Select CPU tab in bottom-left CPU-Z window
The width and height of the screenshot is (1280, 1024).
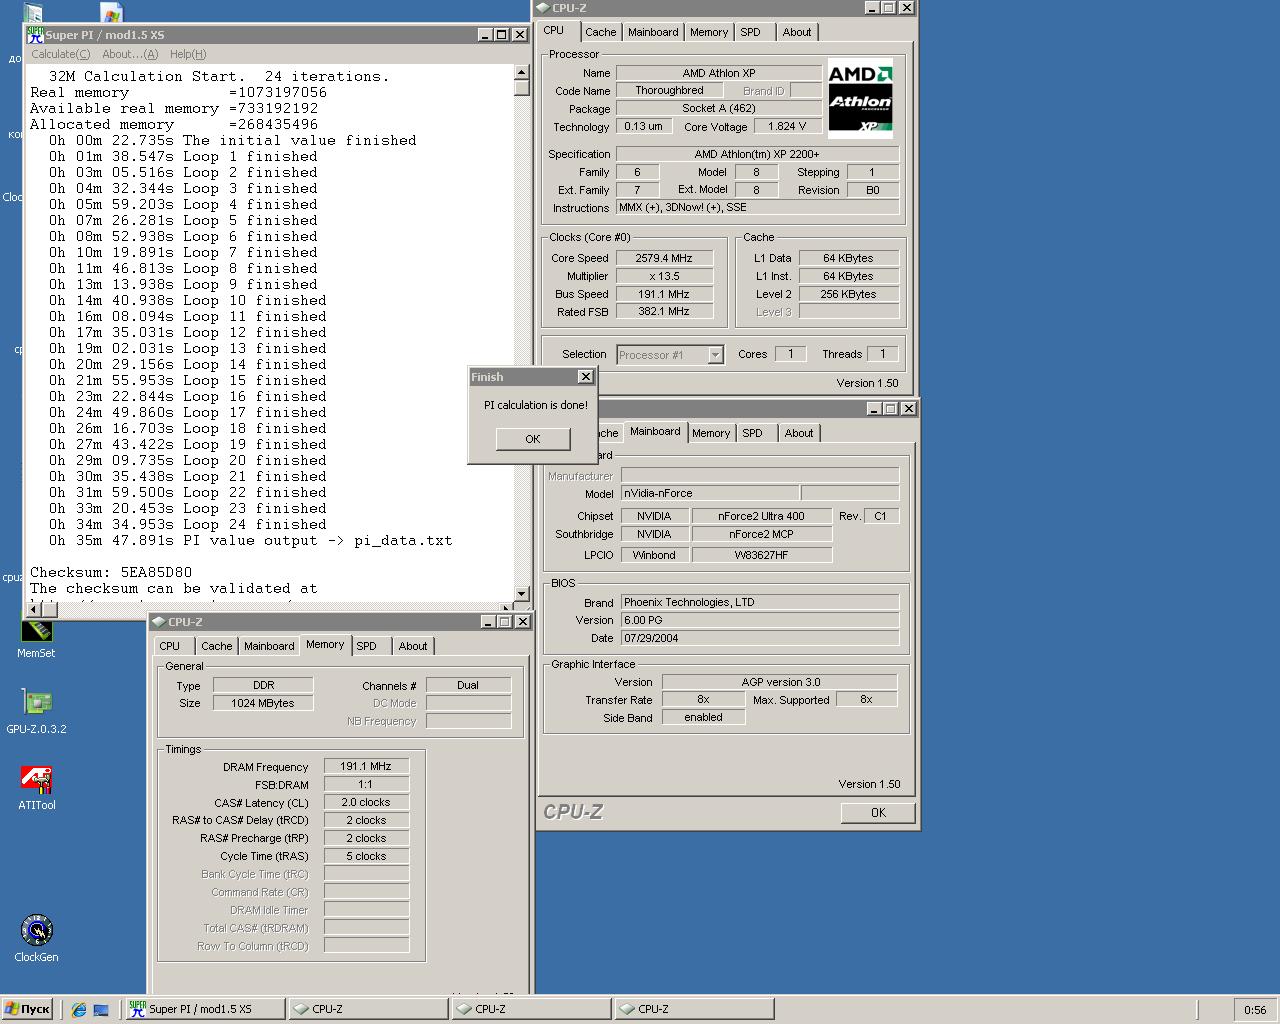(170, 646)
